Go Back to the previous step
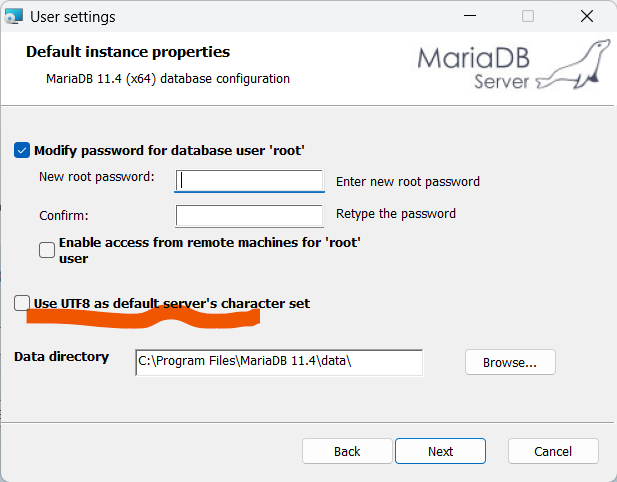 [347, 451]
